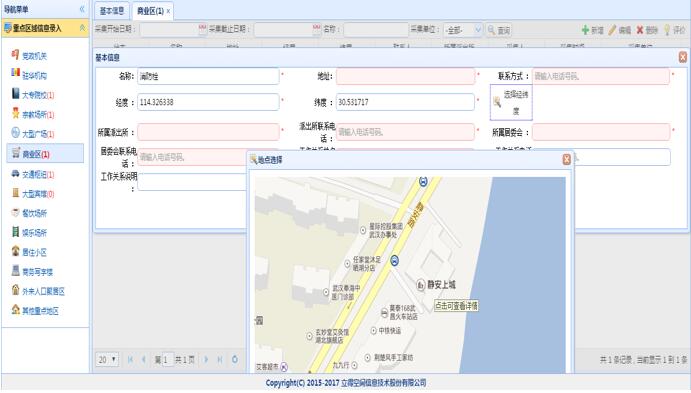Select 宗教场所(1) star icon

15,113
